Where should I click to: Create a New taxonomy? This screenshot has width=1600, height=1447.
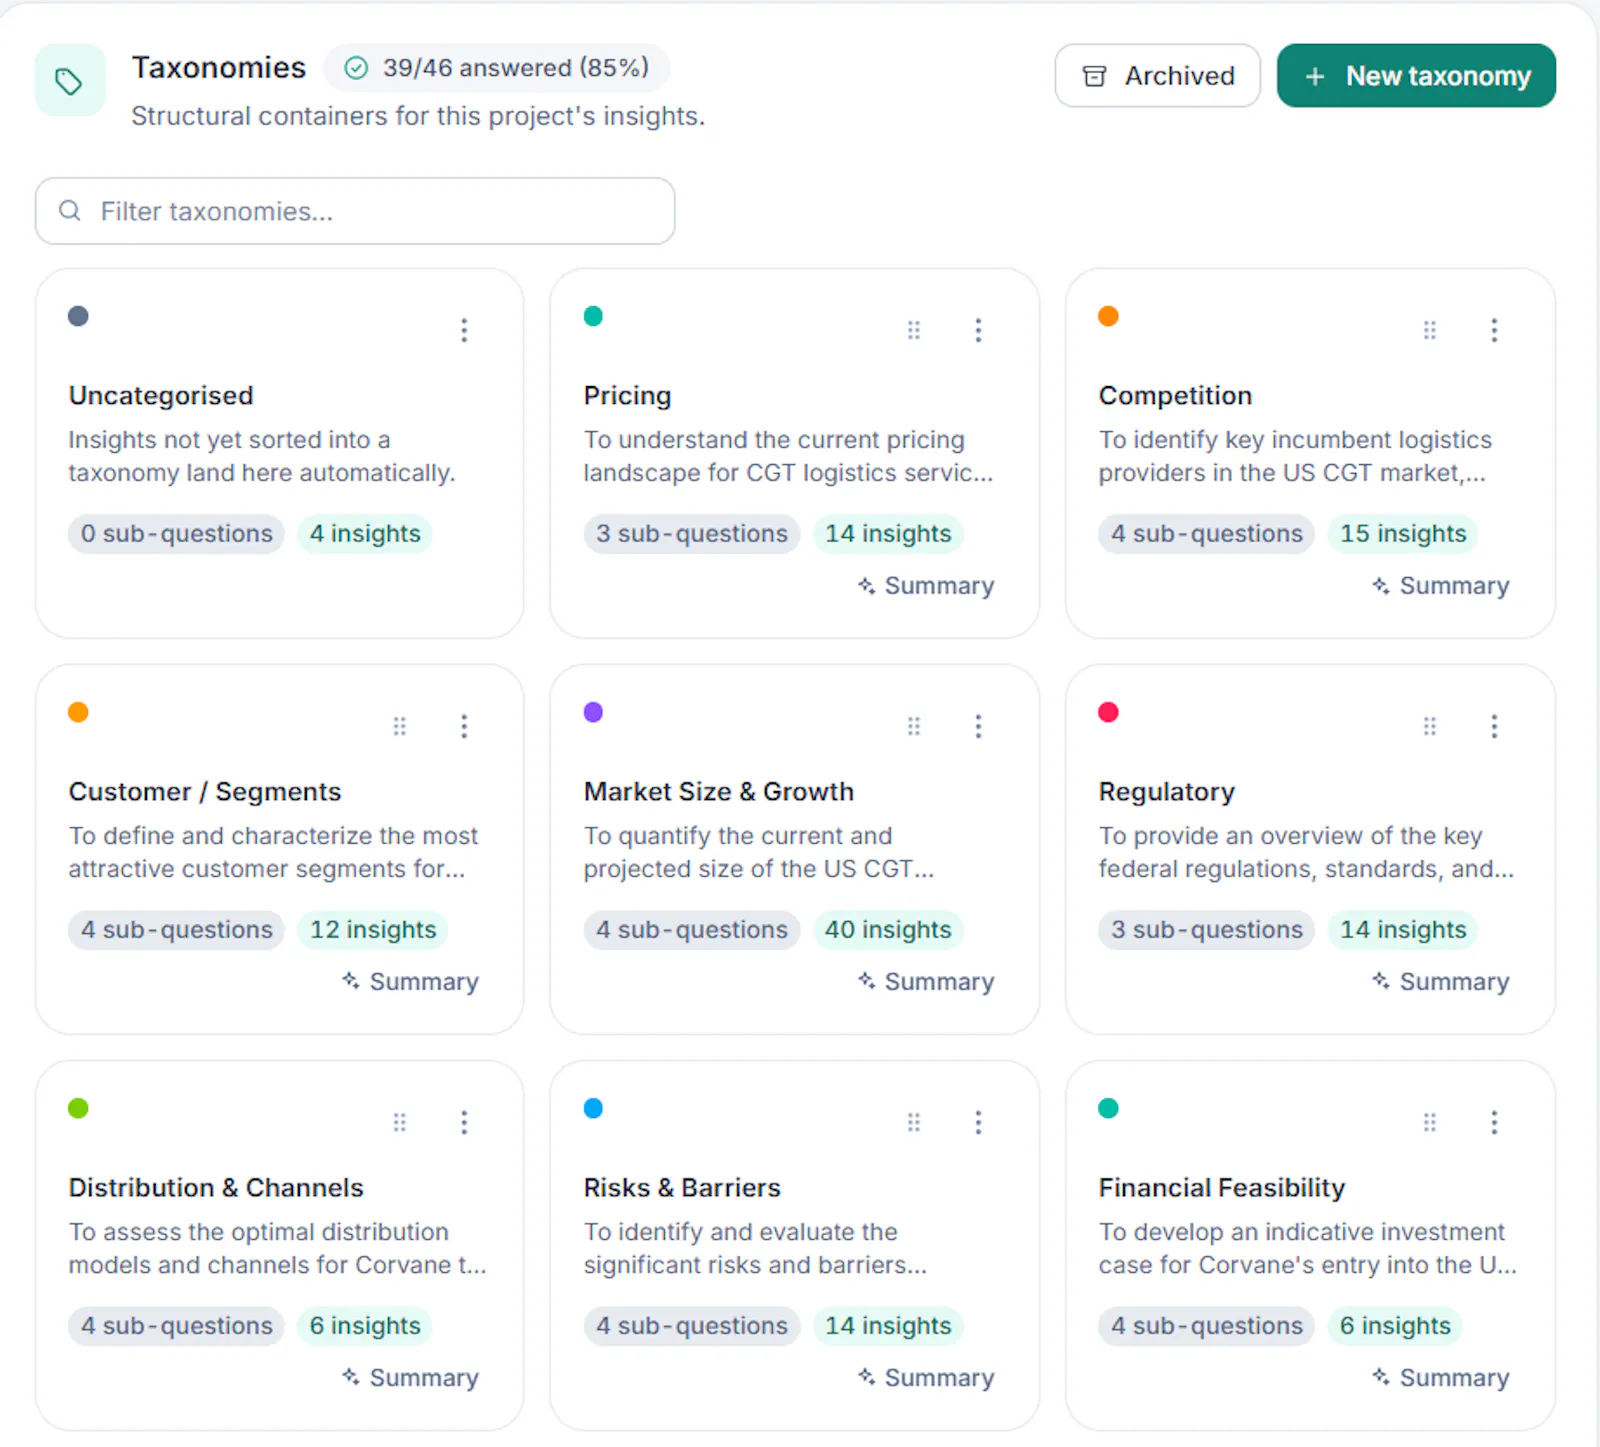pyautogui.click(x=1416, y=76)
